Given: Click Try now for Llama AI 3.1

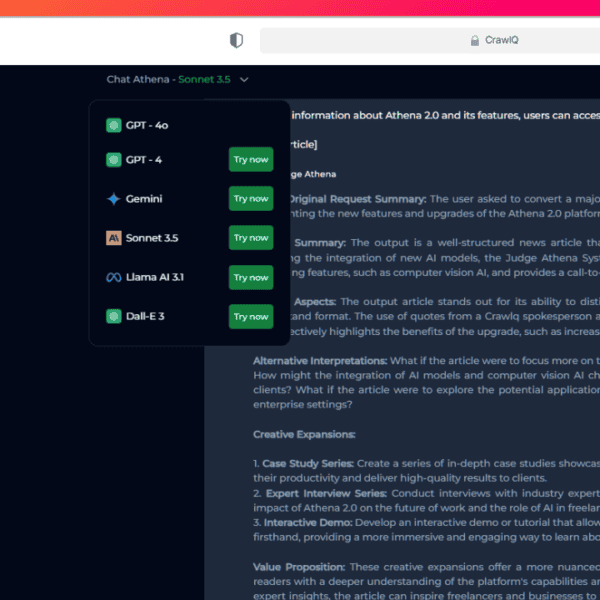Looking at the screenshot, I should pyautogui.click(x=251, y=277).
